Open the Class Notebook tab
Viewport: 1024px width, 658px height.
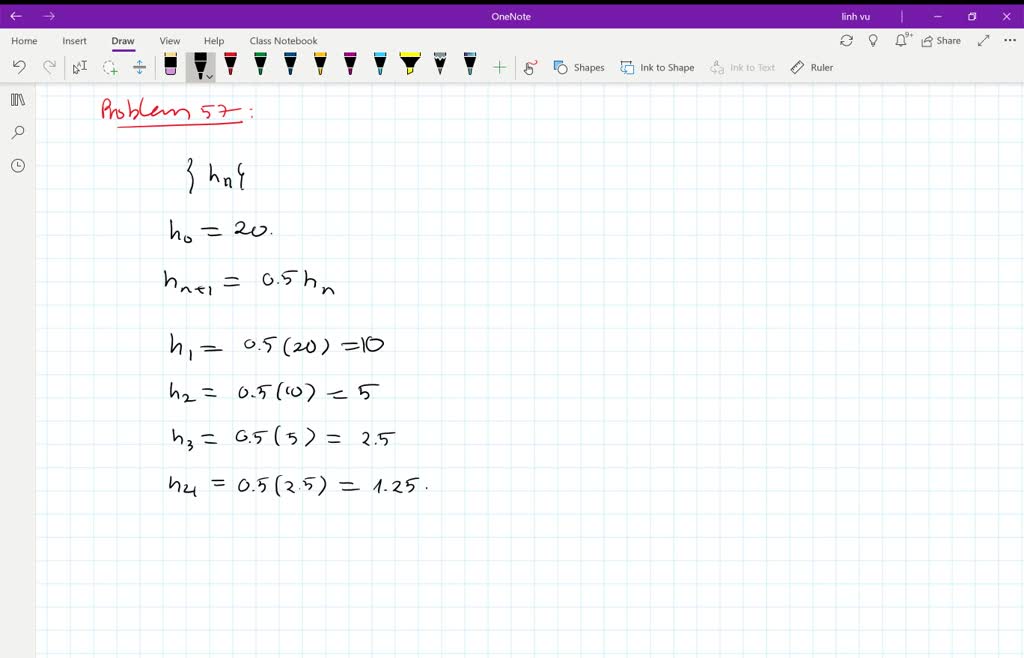click(283, 41)
